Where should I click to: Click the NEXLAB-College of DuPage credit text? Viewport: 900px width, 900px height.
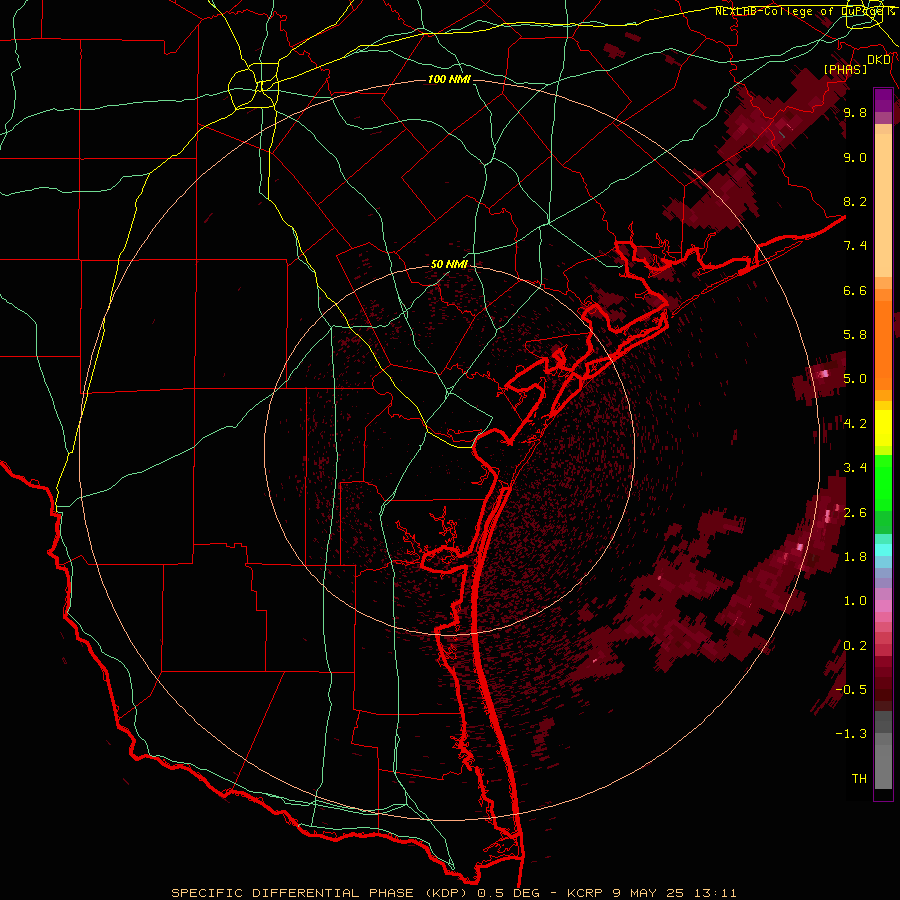click(x=804, y=11)
